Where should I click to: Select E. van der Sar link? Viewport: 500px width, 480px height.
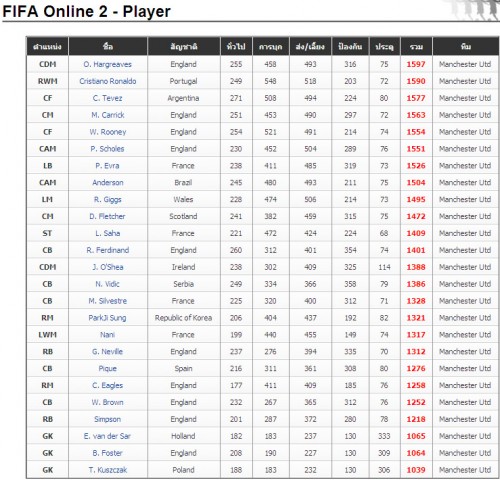107,436
